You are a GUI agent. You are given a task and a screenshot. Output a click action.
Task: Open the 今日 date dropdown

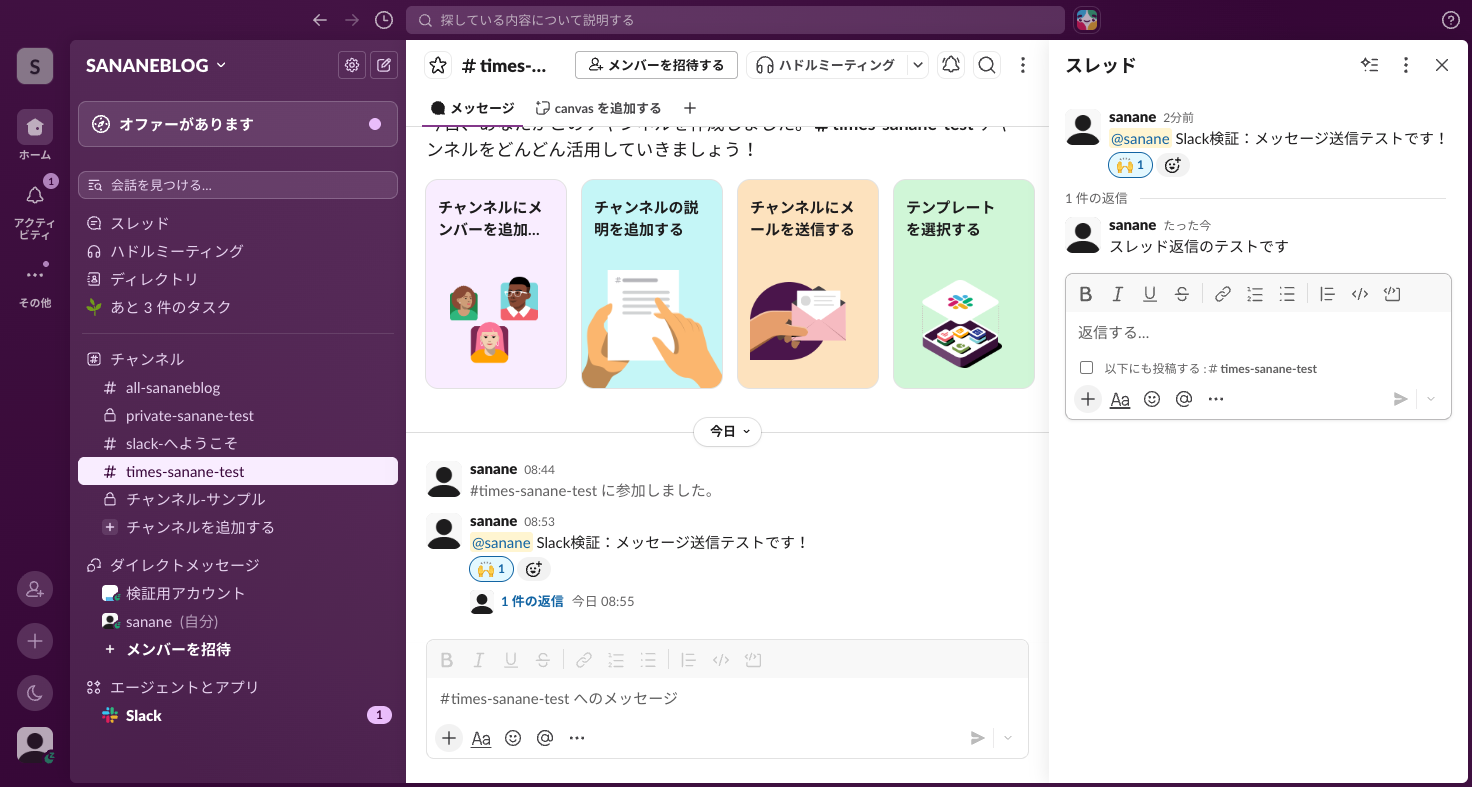[x=728, y=432]
